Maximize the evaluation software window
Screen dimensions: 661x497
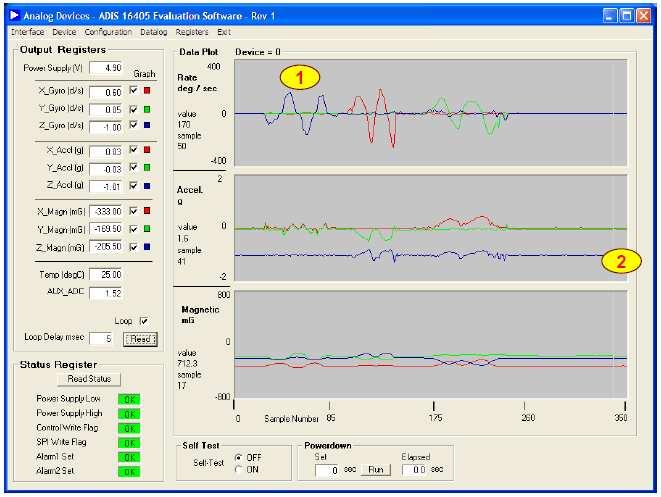pos(627,16)
